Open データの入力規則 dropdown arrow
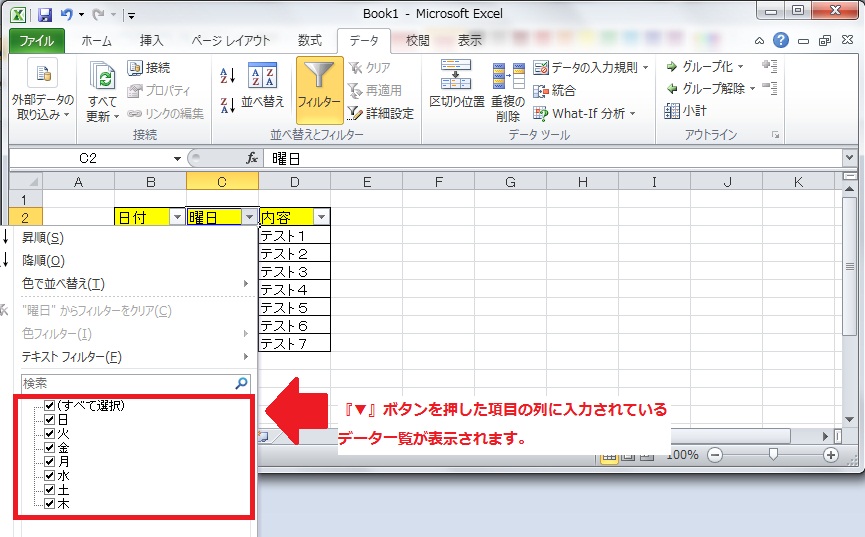This screenshot has width=865, height=537. point(645,67)
